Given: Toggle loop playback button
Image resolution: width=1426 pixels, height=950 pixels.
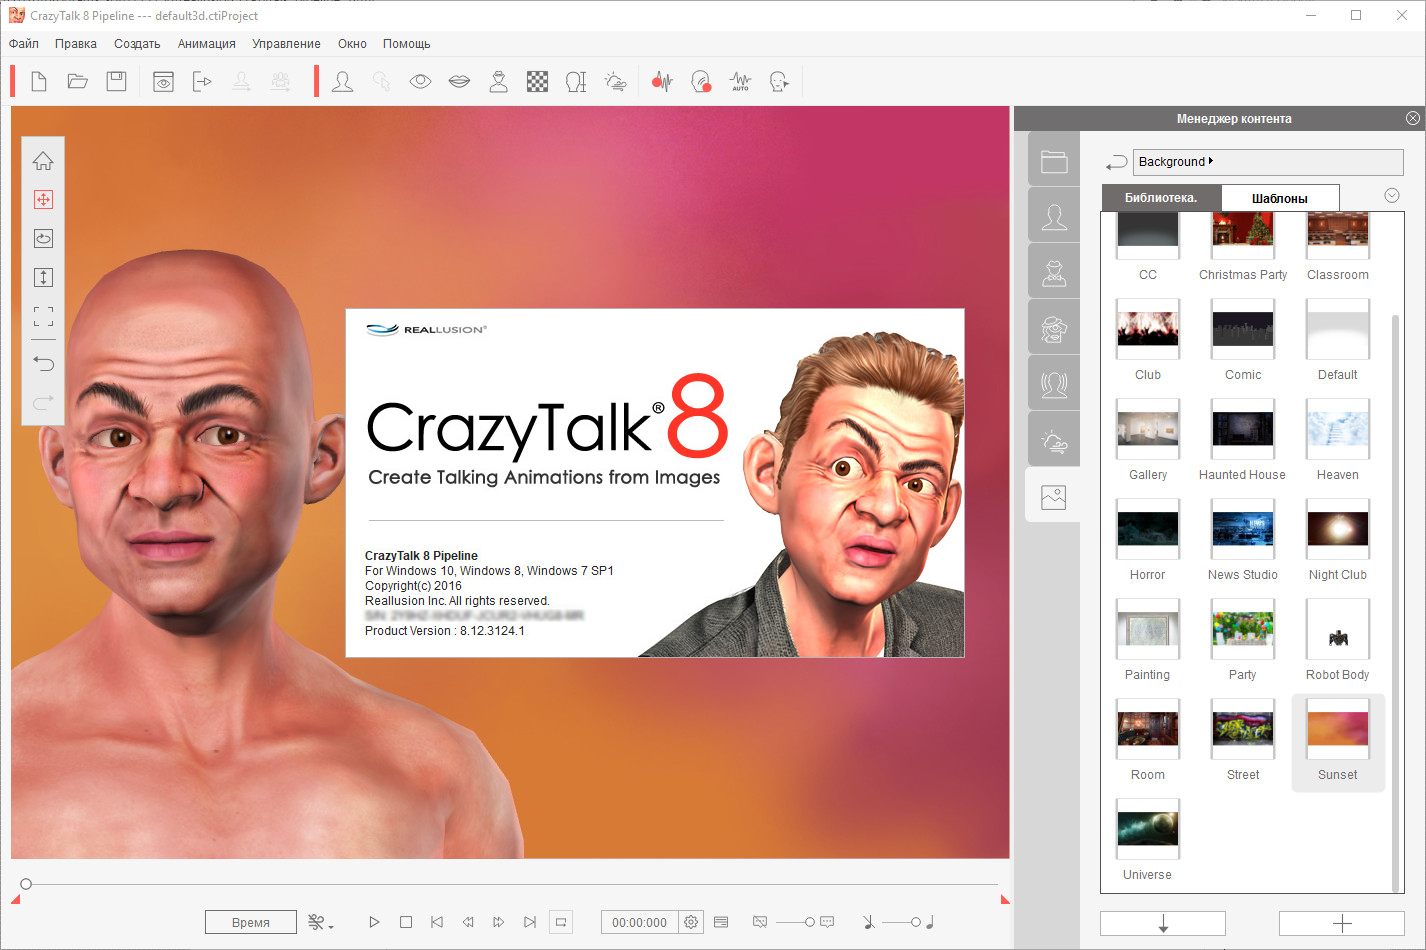Looking at the screenshot, I should click(561, 922).
